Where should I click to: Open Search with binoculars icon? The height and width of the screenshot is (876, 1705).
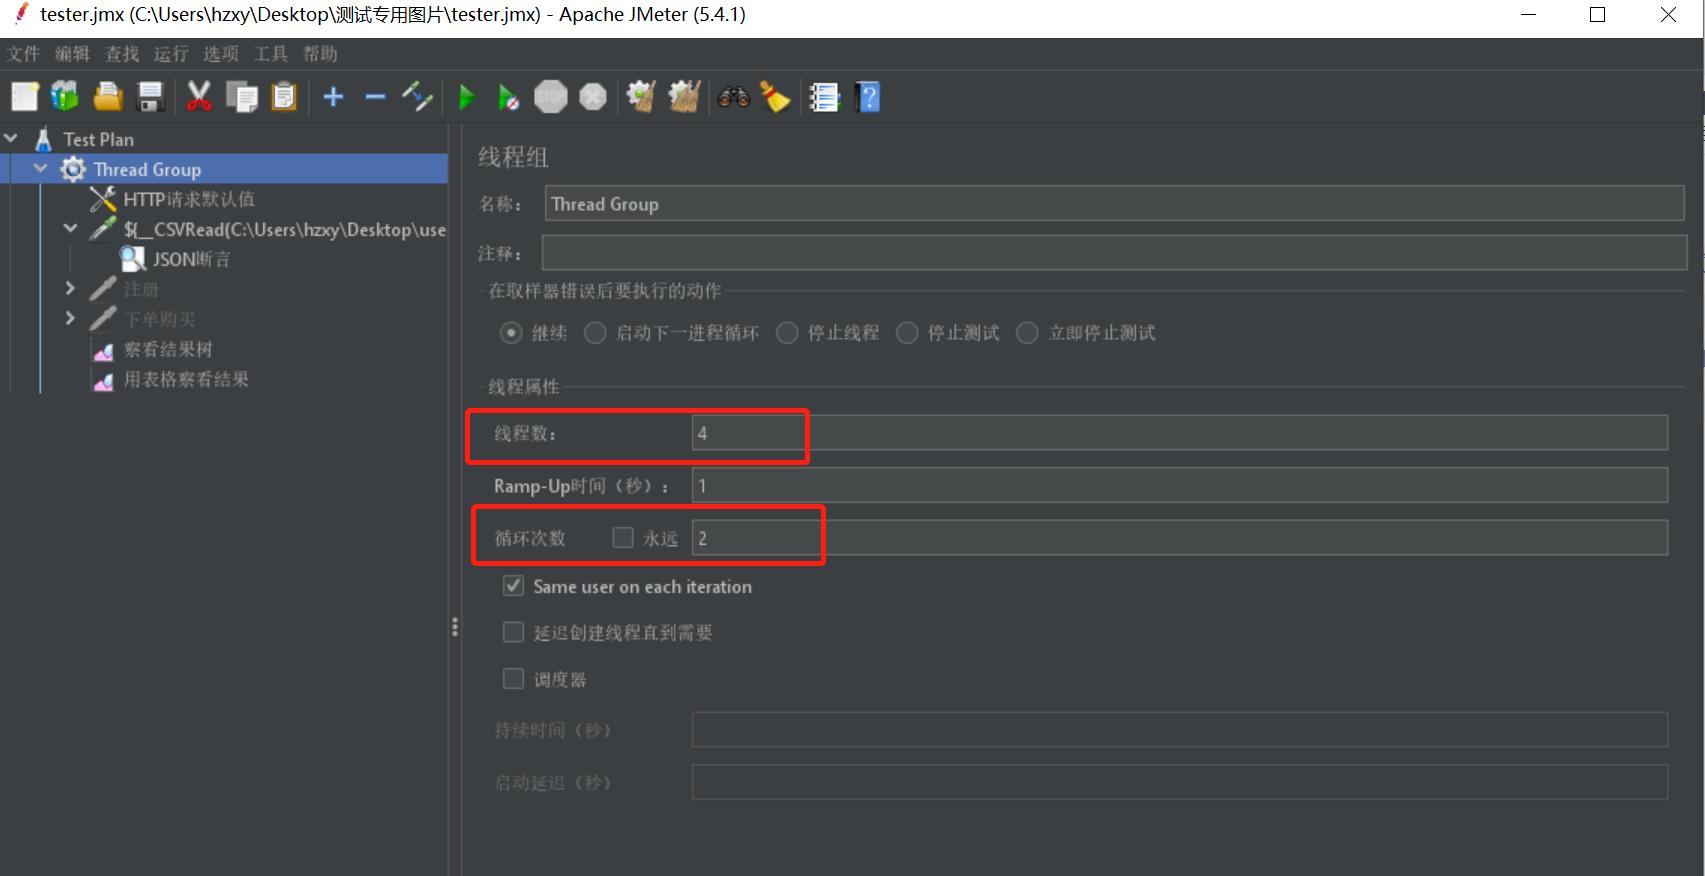[733, 97]
